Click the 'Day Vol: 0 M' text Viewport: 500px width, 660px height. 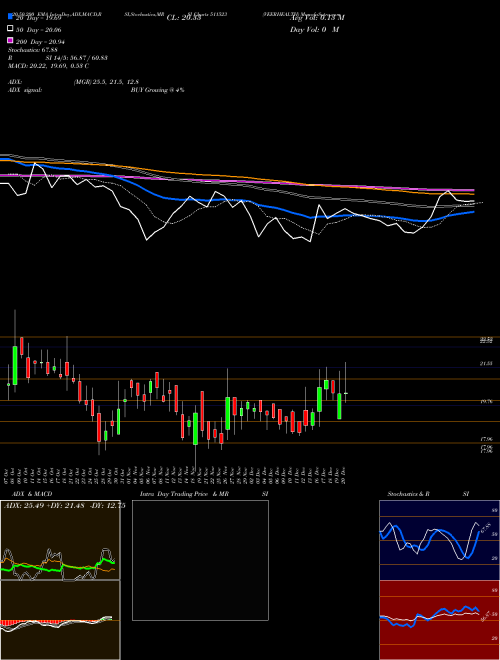click(x=314, y=30)
